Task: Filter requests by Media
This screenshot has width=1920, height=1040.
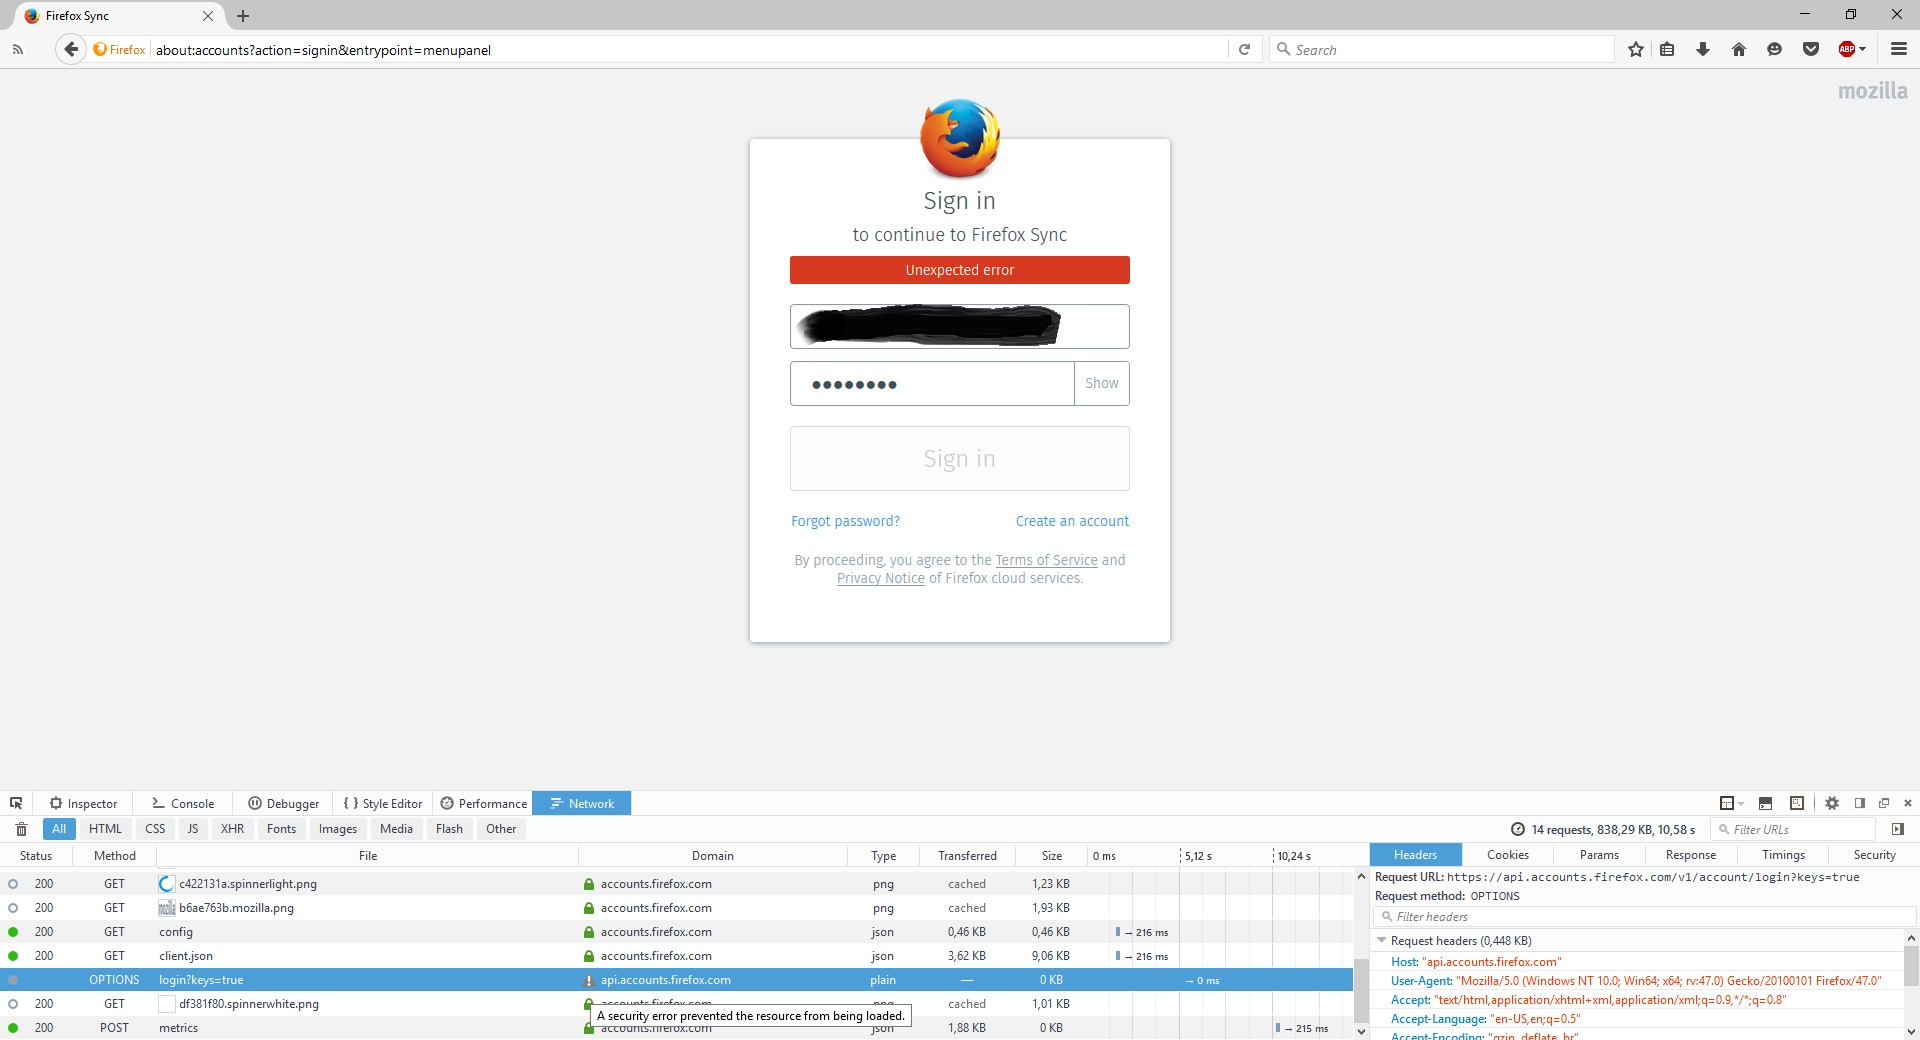Action: pyautogui.click(x=396, y=829)
